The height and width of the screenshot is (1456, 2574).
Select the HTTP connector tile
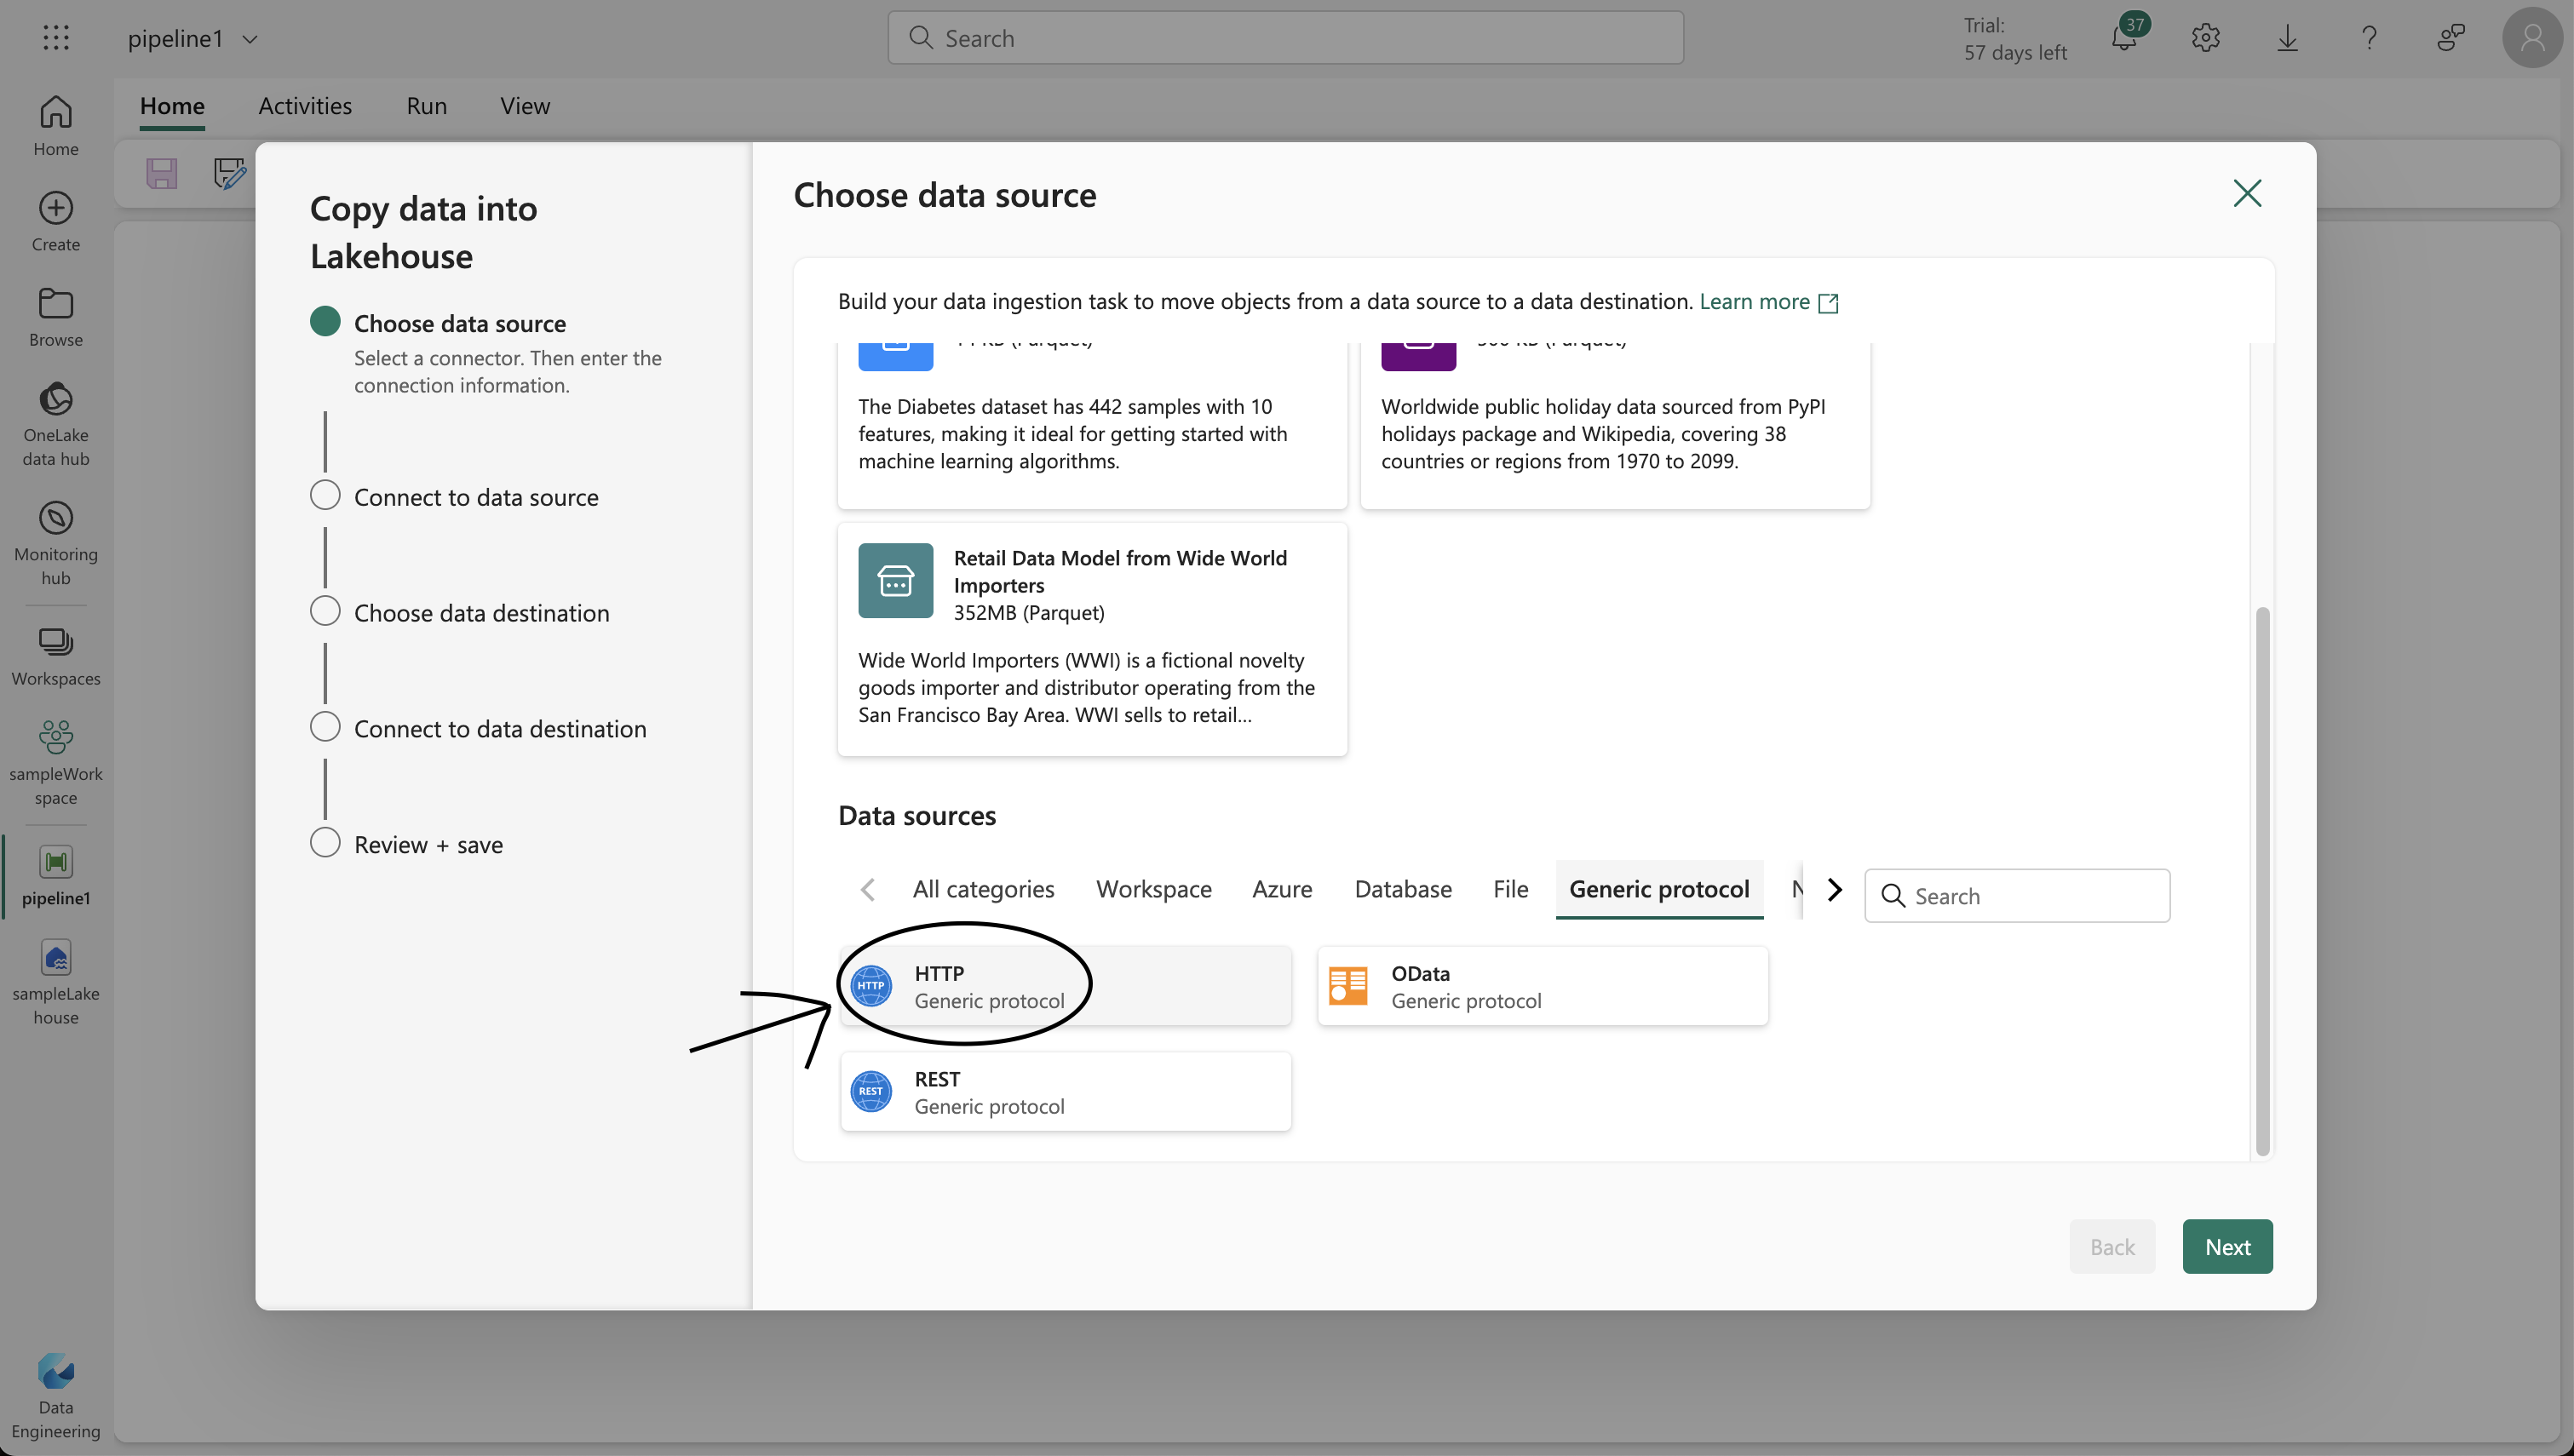1066,986
